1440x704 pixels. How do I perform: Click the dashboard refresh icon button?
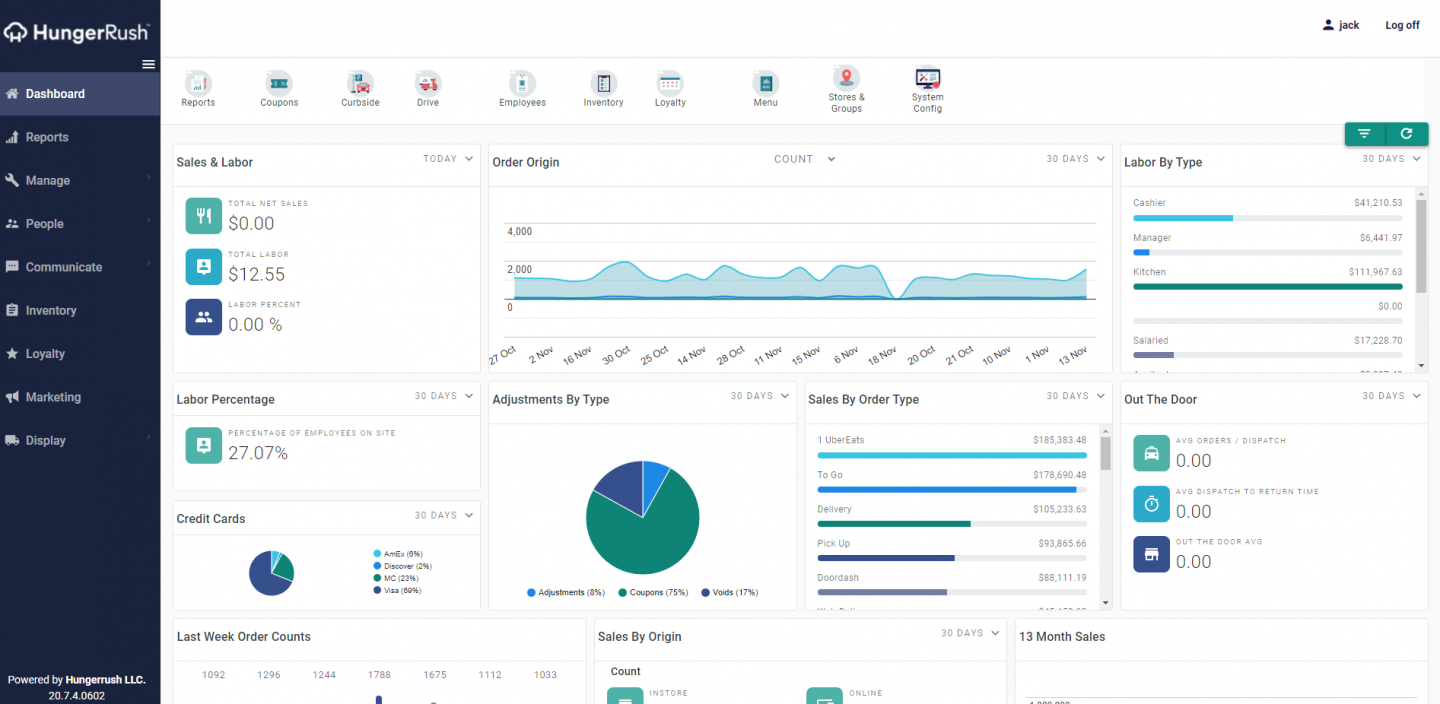pyautogui.click(x=1406, y=134)
